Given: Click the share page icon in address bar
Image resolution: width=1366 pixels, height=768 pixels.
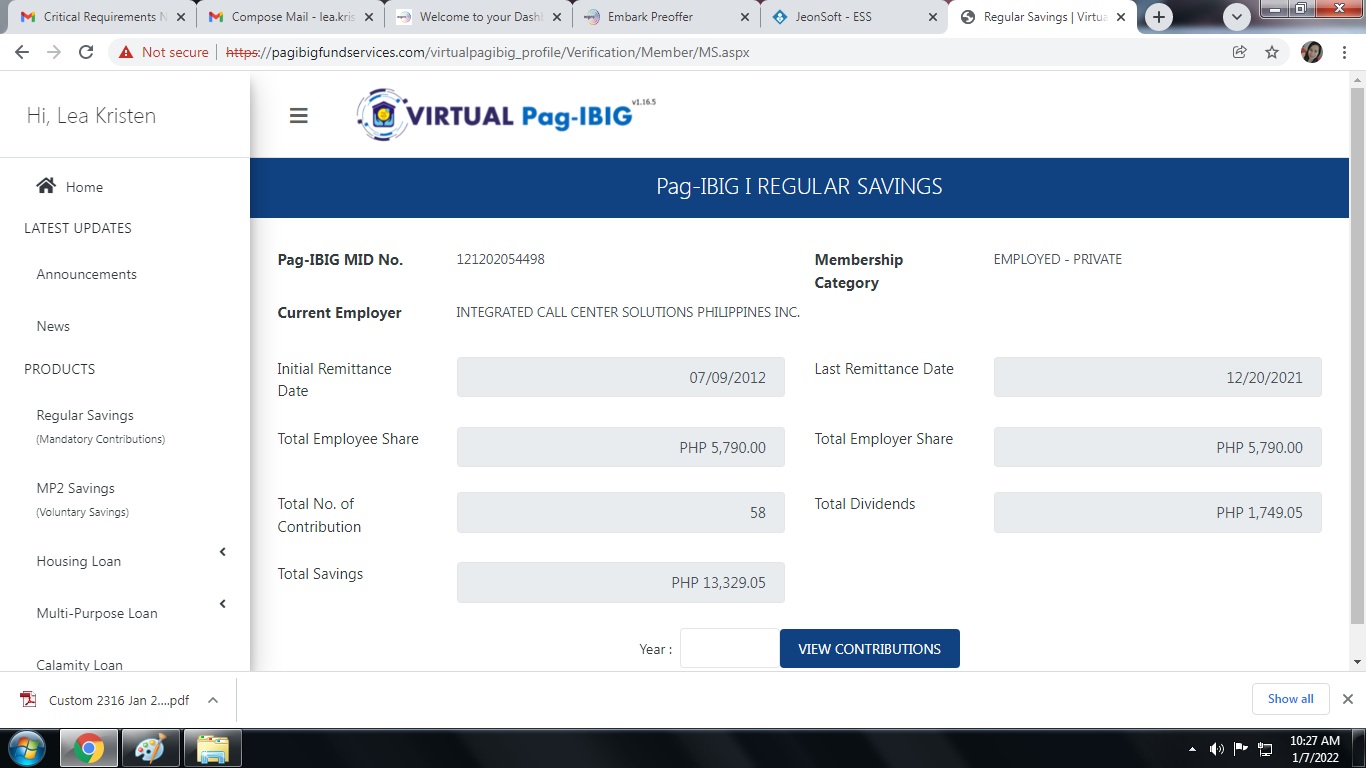Looking at the screenshot, I should tap(1240, 52).
